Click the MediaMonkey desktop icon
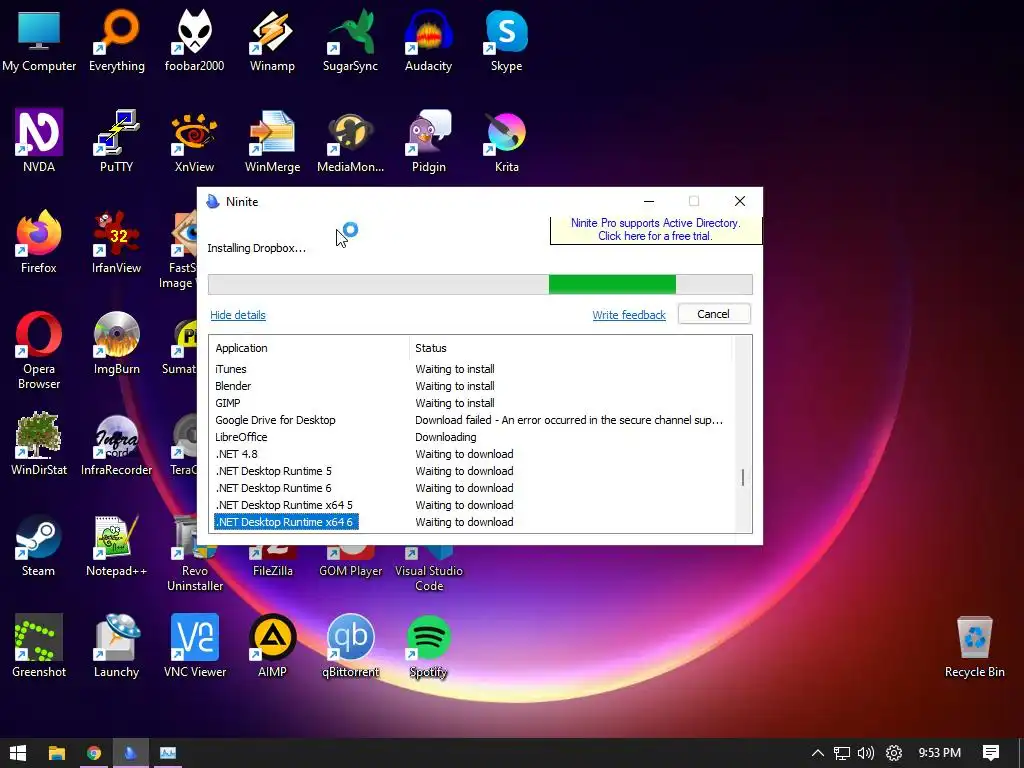 point(350,141)
